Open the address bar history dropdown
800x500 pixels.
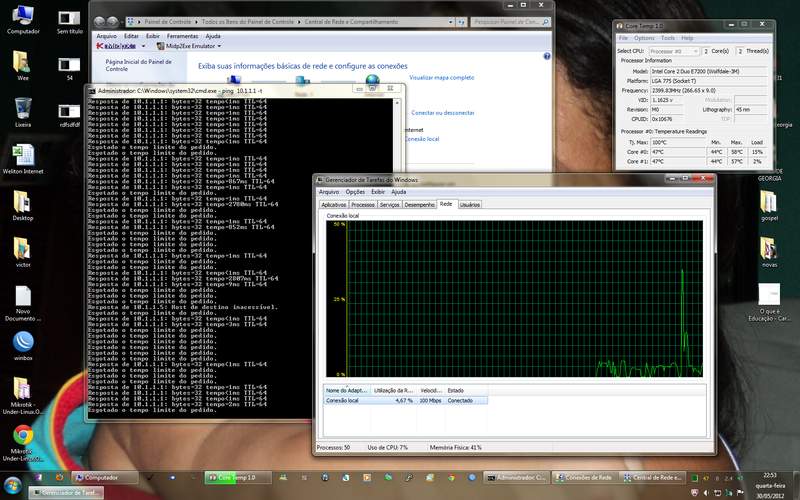coord(451,22)
